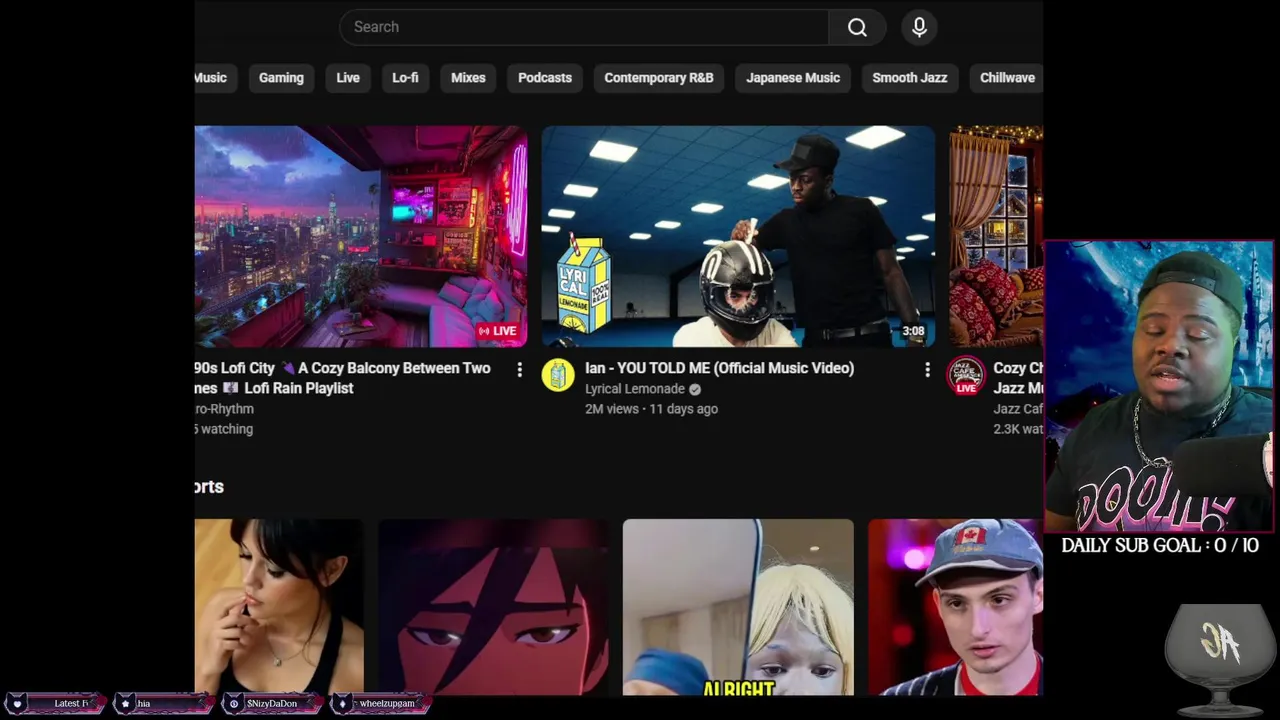Select the Lo-fi filter chip

point(405,78)
